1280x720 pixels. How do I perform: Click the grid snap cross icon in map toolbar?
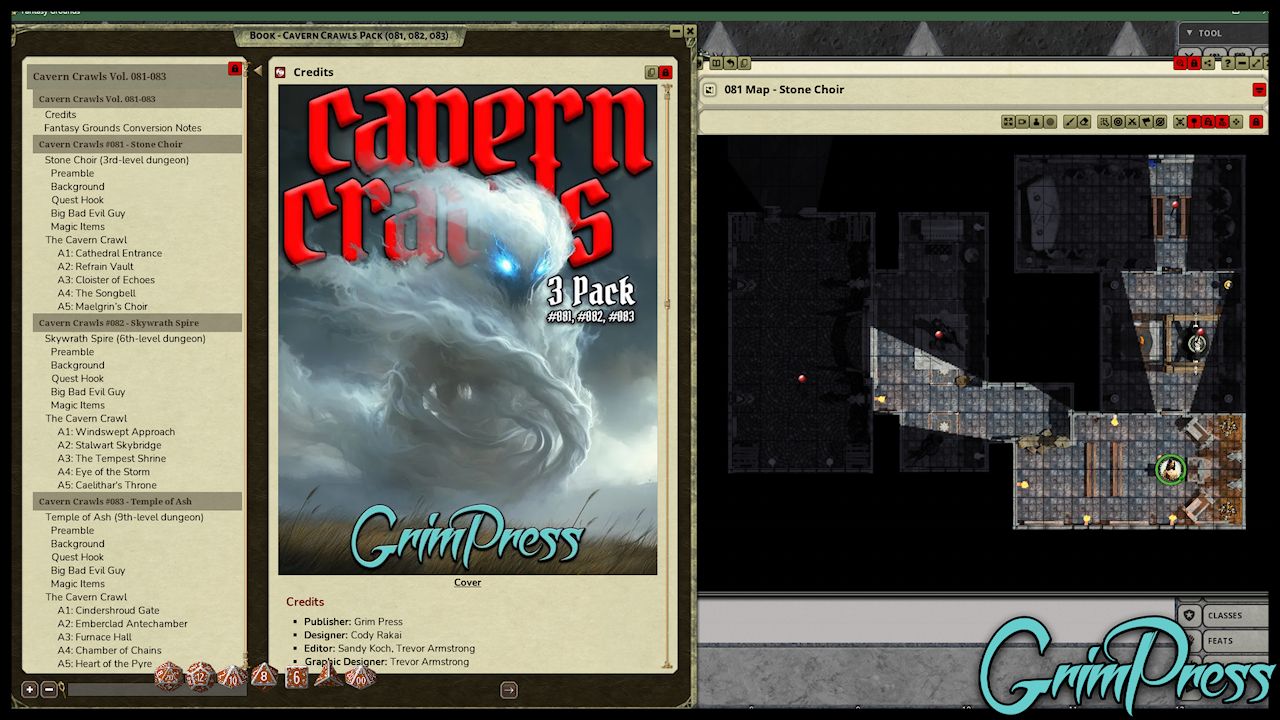tap(1180, 122)
